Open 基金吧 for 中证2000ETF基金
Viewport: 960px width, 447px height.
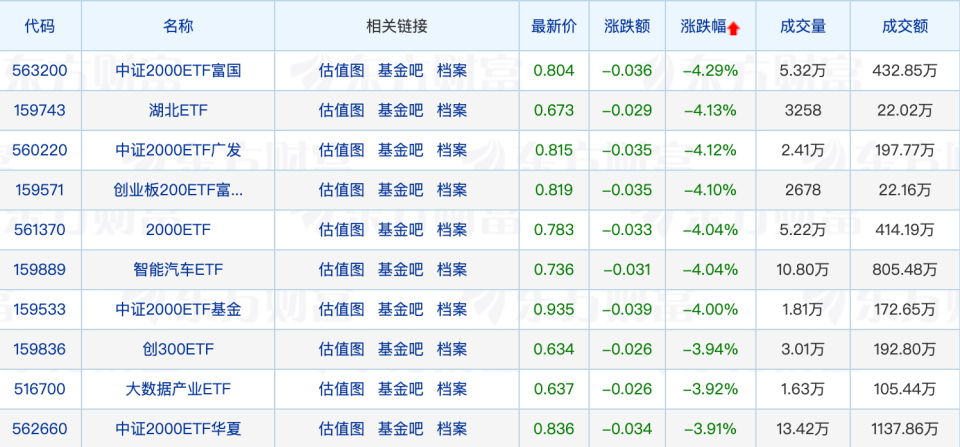[400, 309]
